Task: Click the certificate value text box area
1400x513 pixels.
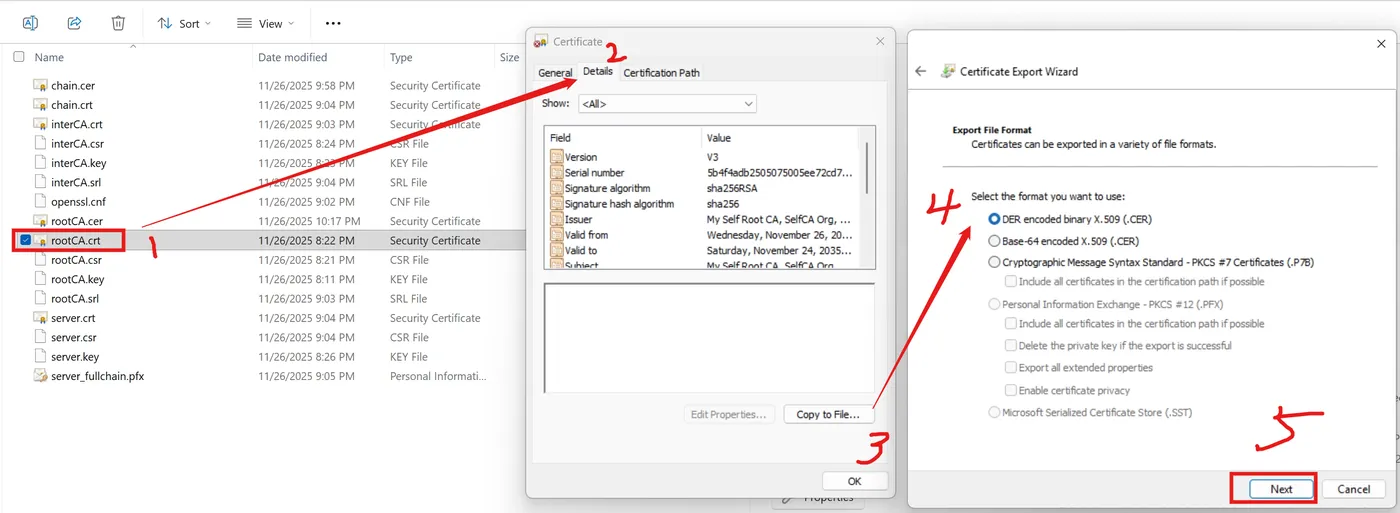Action: coord(709,337)
